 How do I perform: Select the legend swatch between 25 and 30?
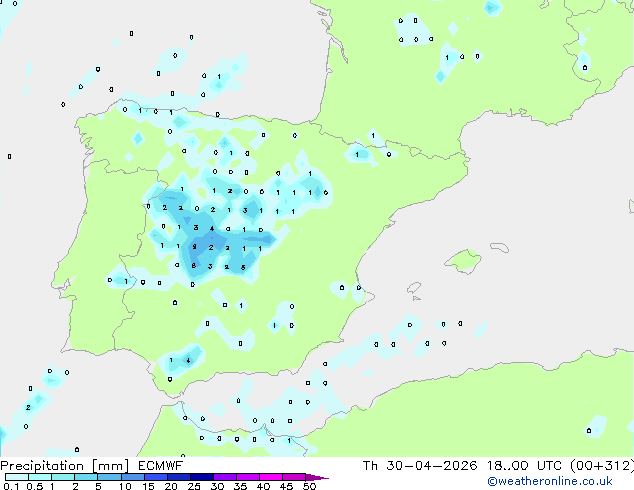tap(202, 477)
